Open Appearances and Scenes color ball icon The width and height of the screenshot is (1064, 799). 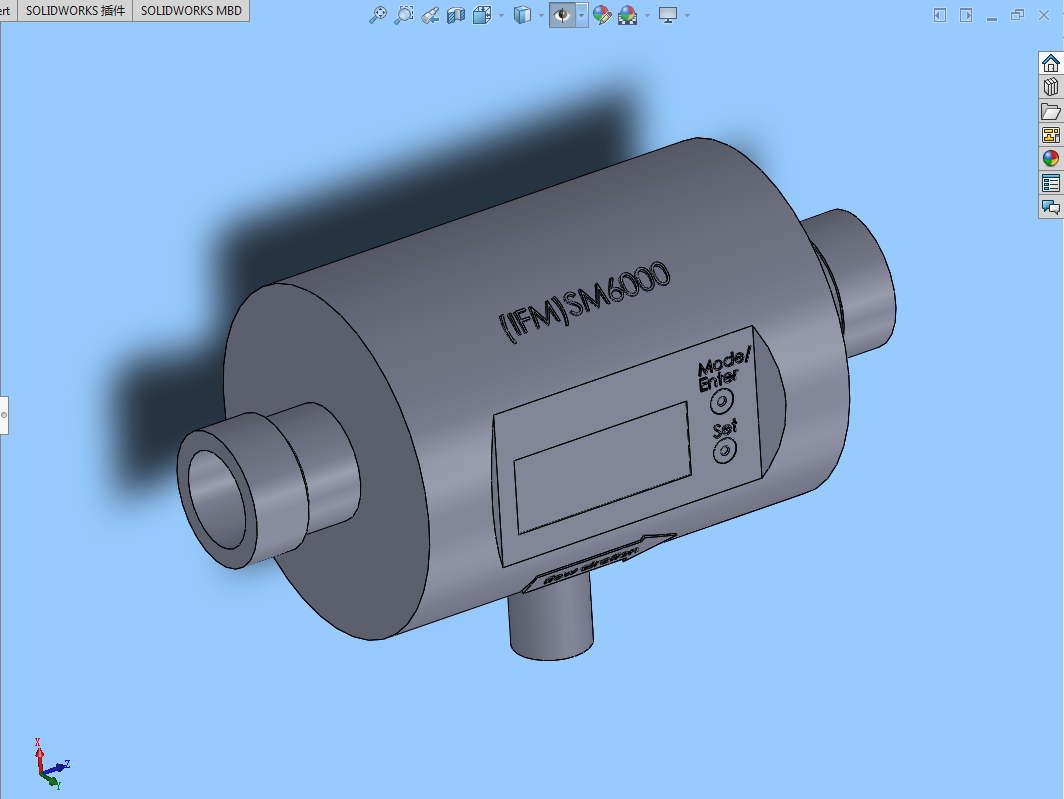[1050, 159]
